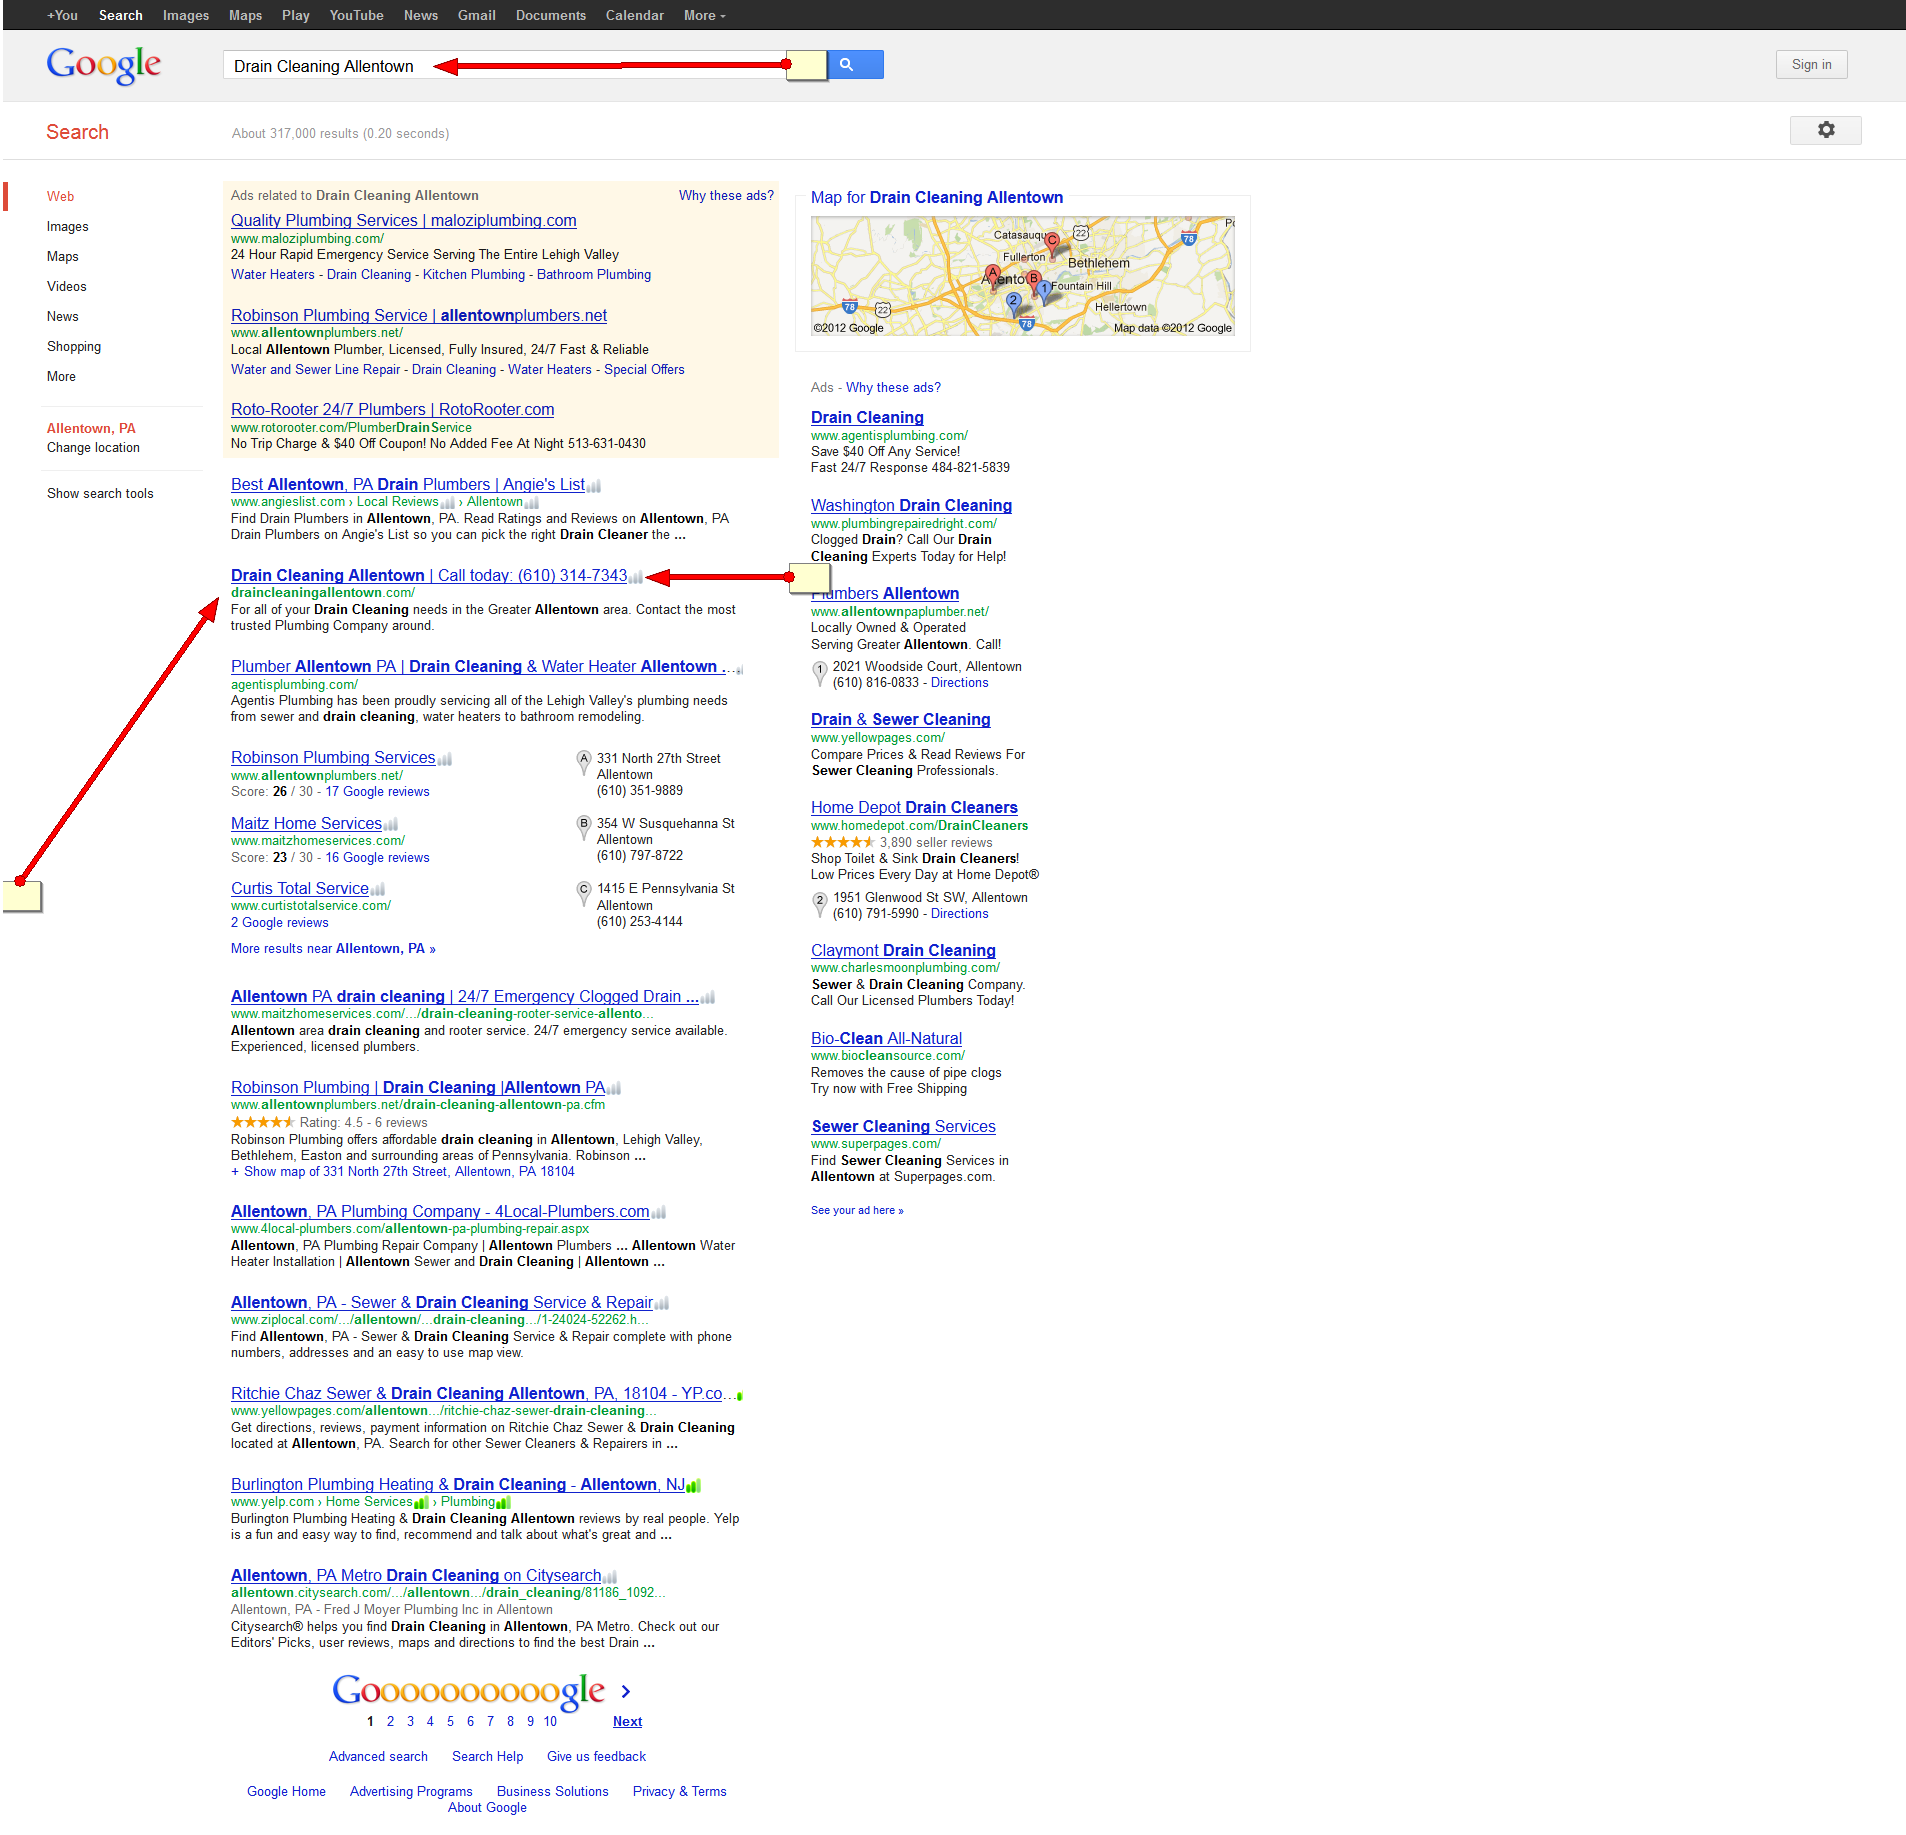Click Give us feedback link
This screenshot has height=1835, width=1906.
(x=596, y=1757)
